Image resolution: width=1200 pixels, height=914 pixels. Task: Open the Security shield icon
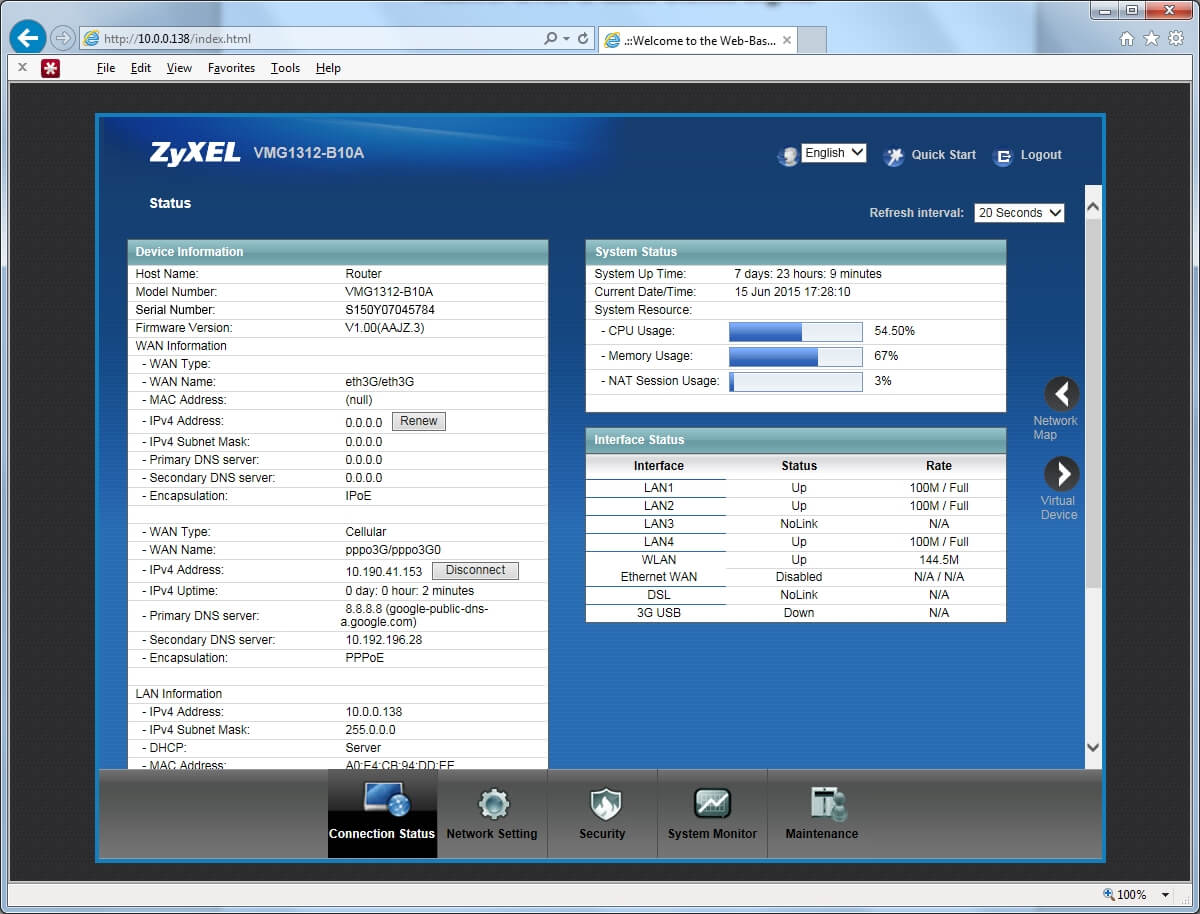603,803
